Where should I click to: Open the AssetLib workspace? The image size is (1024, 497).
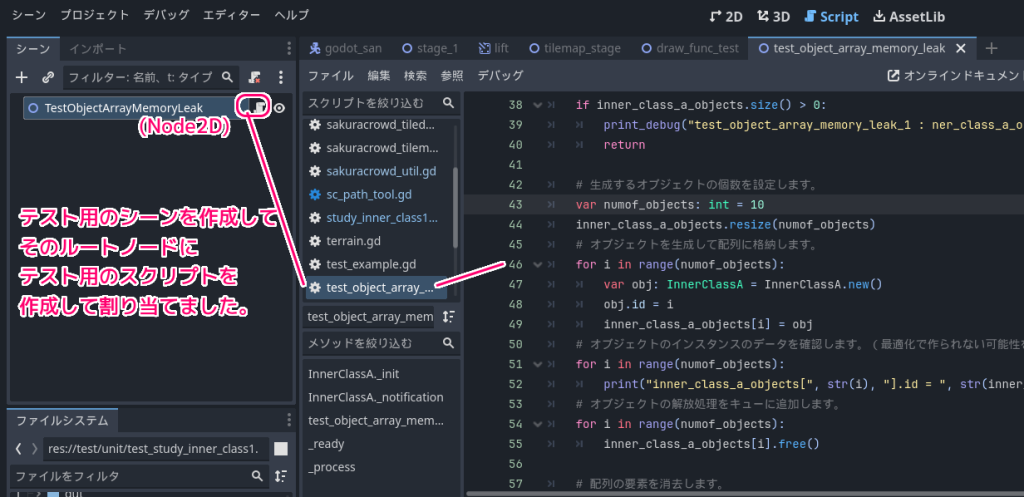coord(908,16)
